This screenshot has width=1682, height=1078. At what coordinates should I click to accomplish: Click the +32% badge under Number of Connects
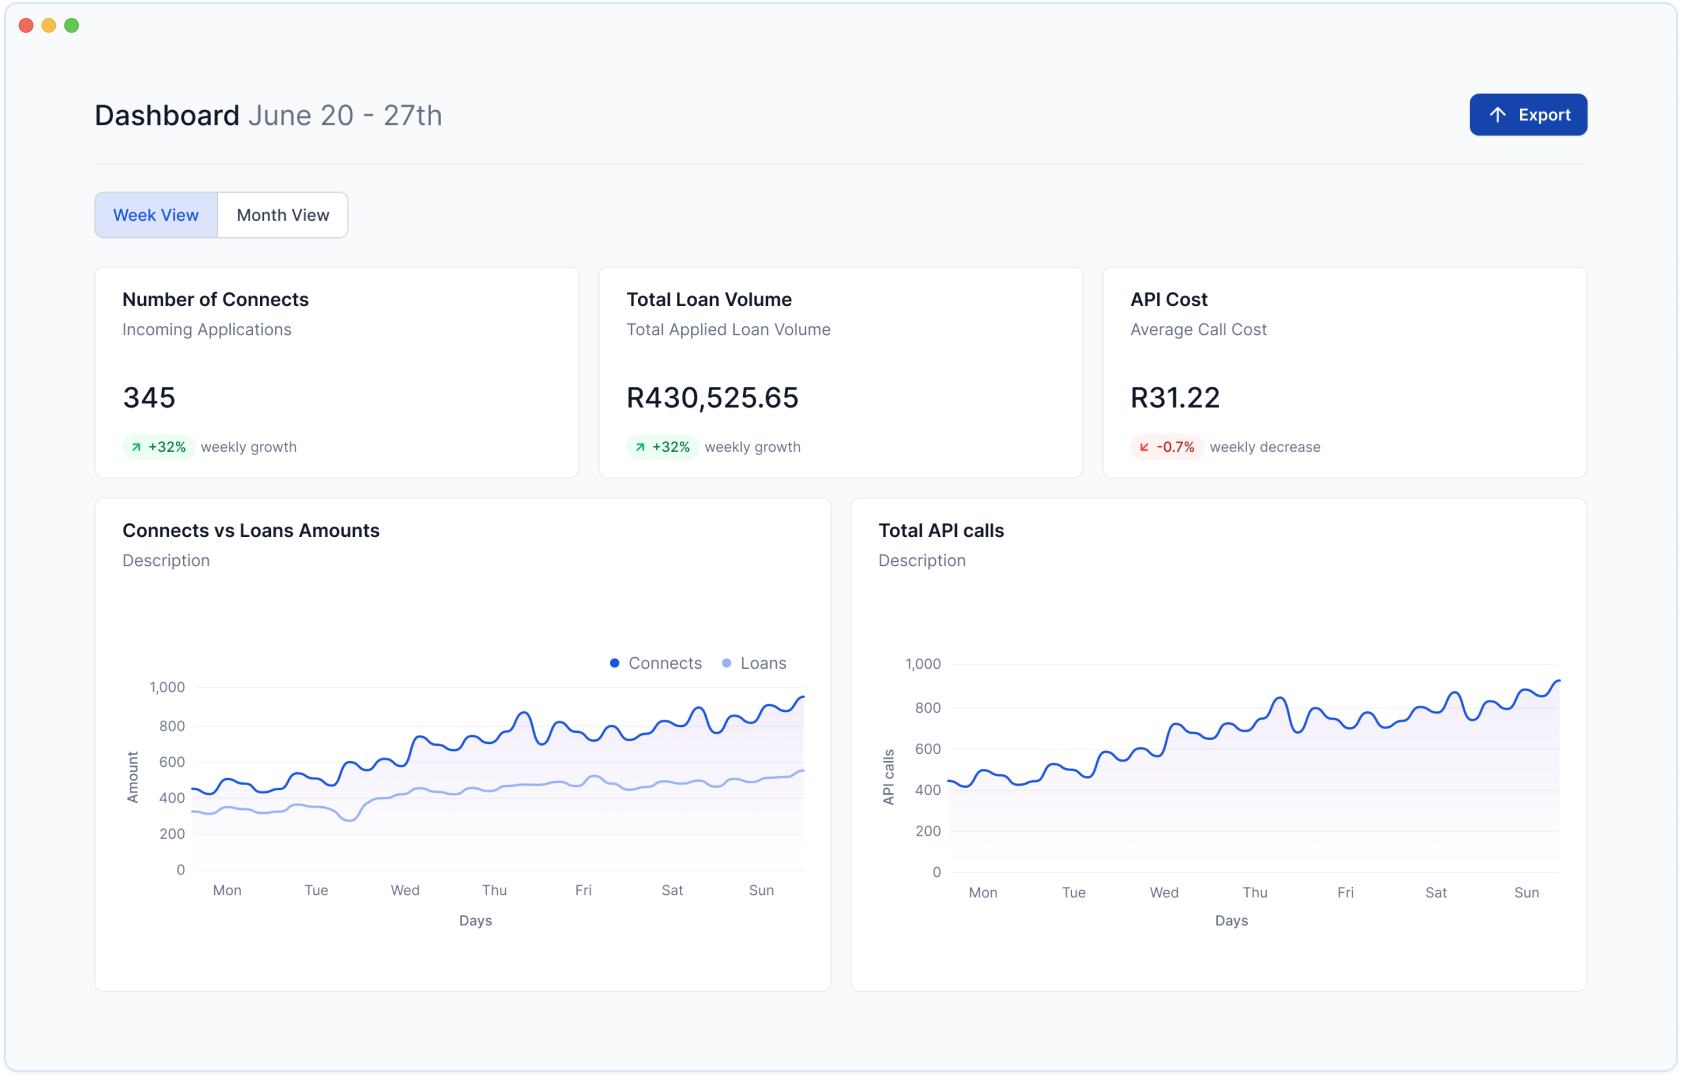pos(159,447)
